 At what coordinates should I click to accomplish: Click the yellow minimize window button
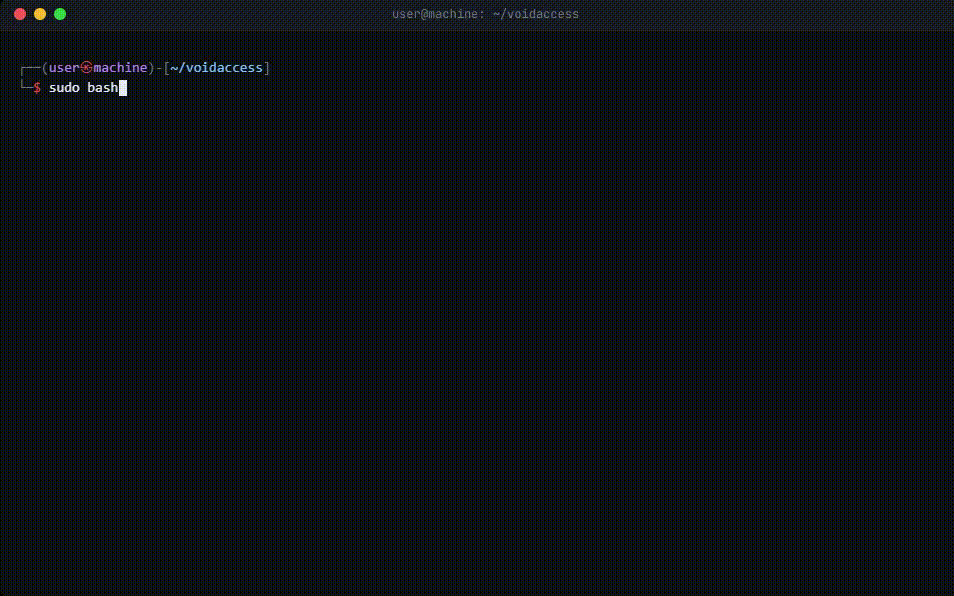point(40,14)
